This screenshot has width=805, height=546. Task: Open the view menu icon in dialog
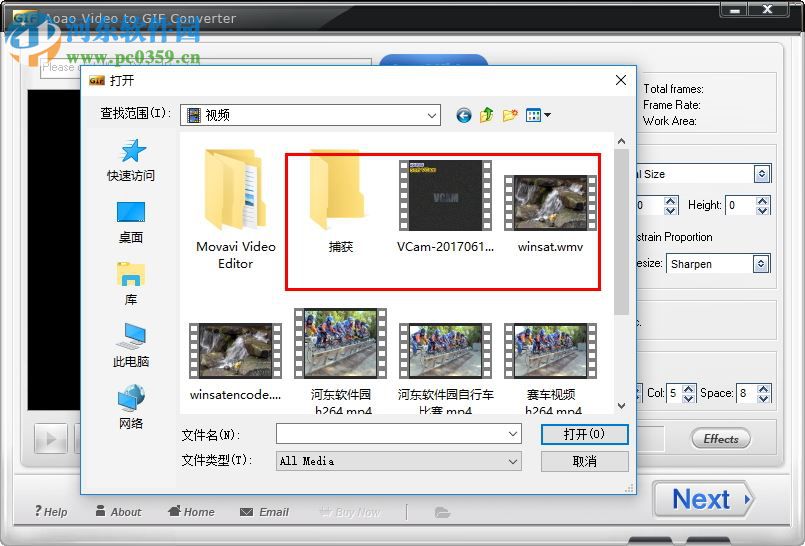click(x=538, y=115)
